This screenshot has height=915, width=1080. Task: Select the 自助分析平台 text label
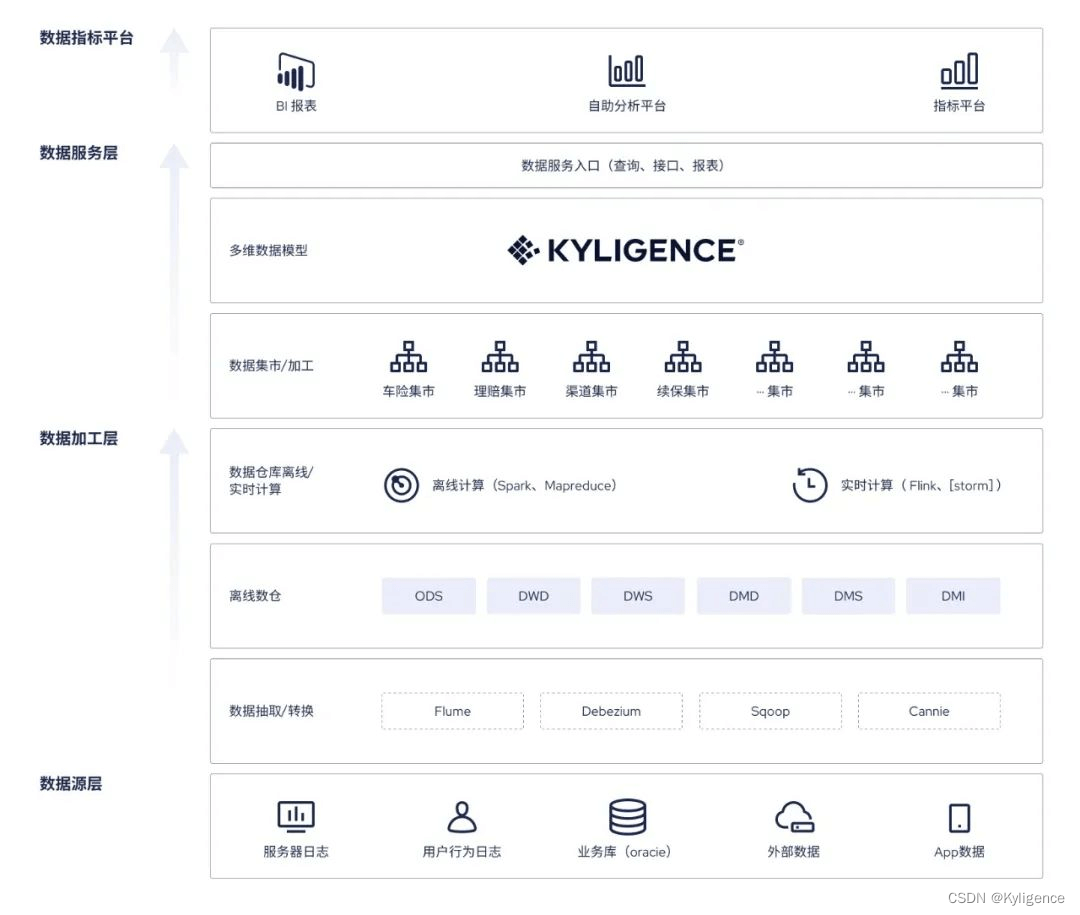[627, 106]
